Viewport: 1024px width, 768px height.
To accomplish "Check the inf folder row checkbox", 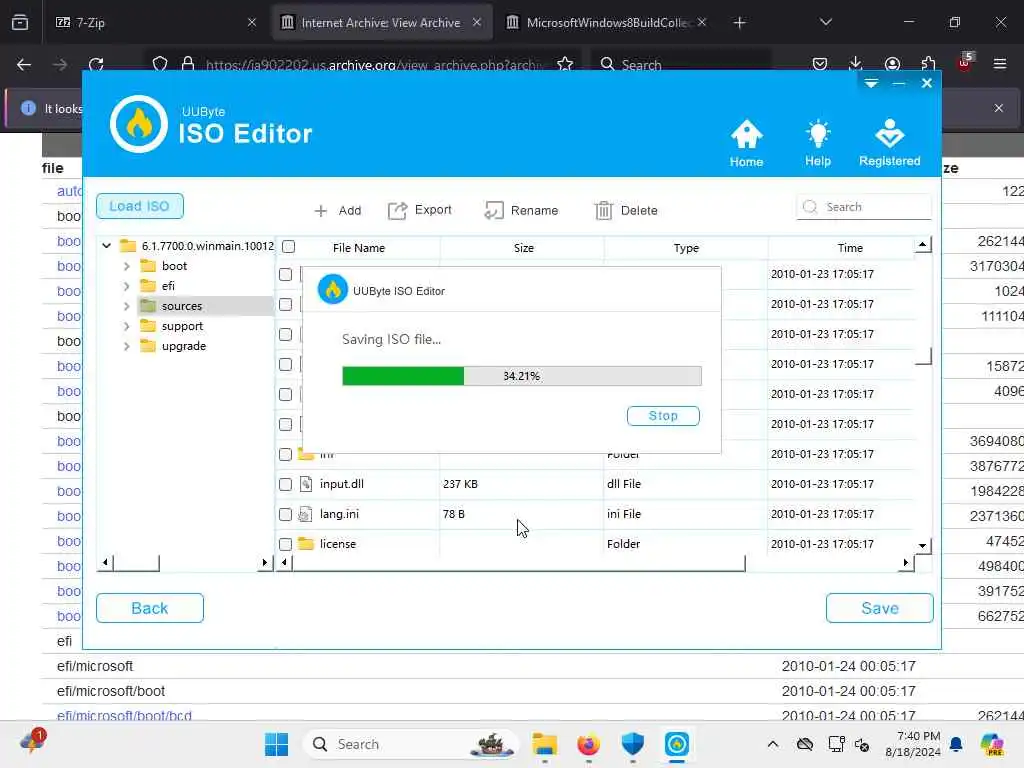I will point(285,455).
